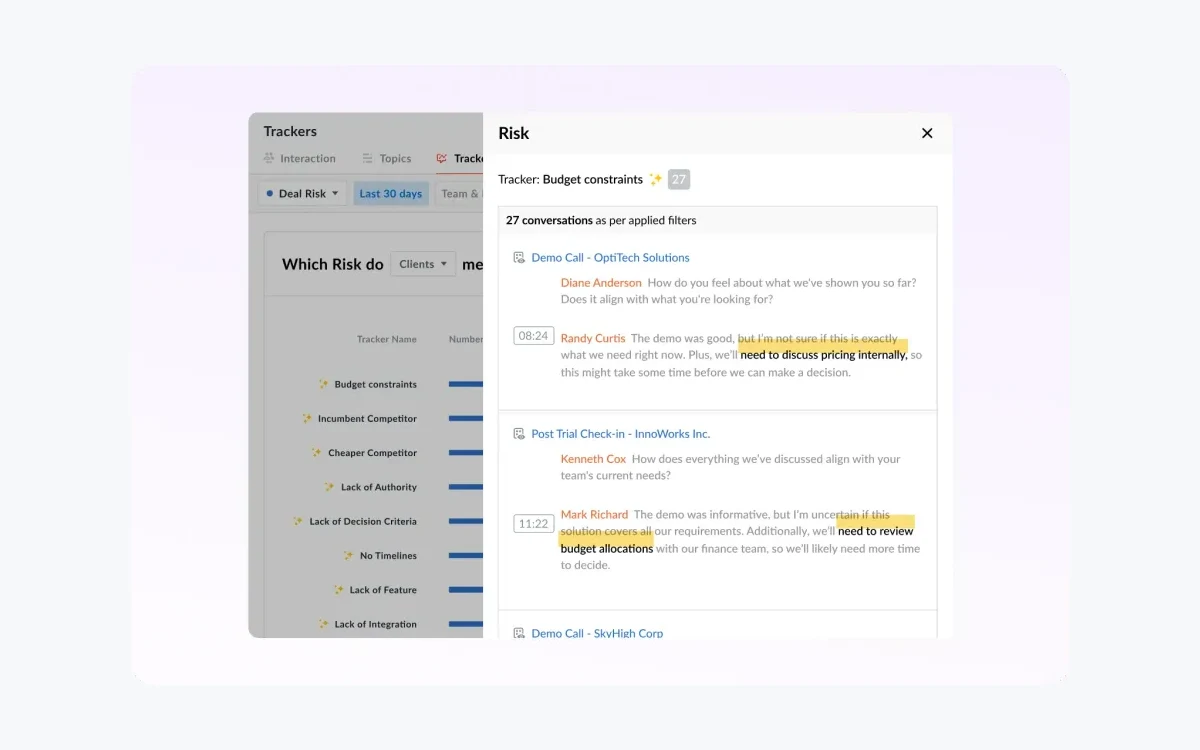This screenshot has height=750, width=1200.
Task: Switch to the Interaction tab
Action: point(299,159)
